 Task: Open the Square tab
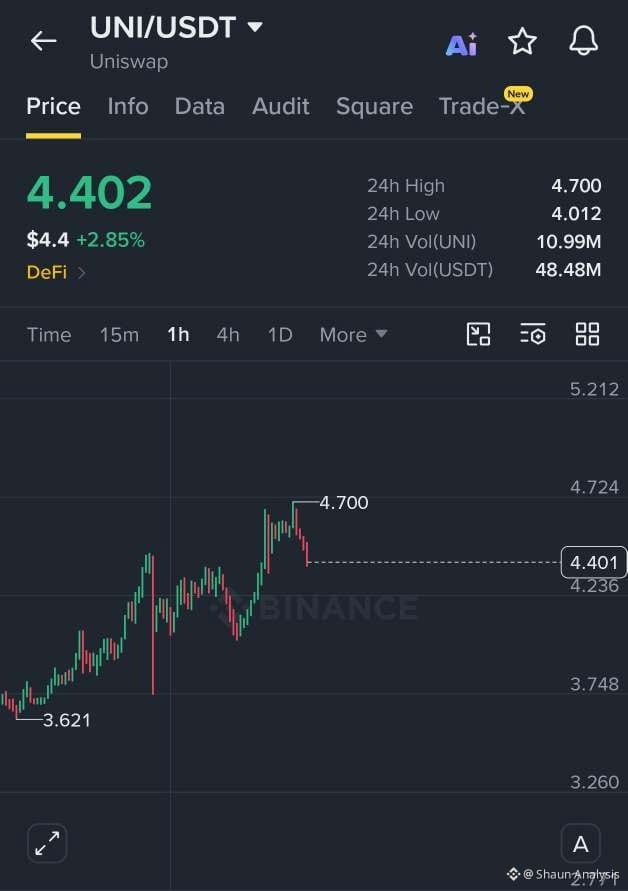tap(375, 107)
